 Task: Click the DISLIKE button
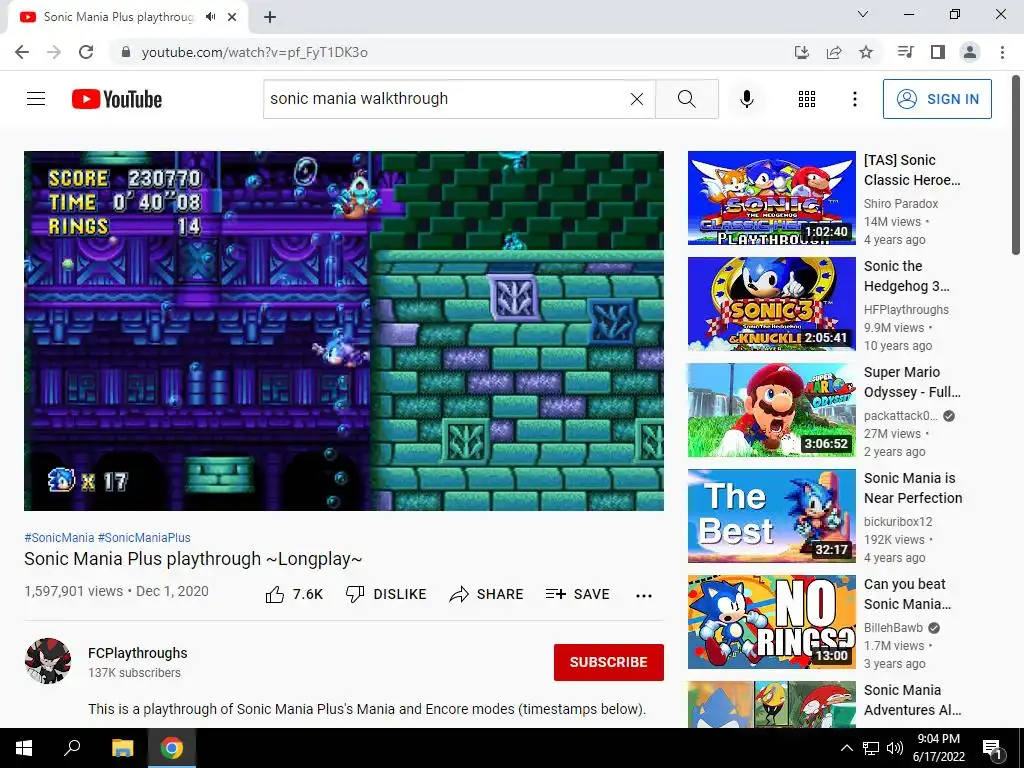pyautogui.click(x=386, y=594)
